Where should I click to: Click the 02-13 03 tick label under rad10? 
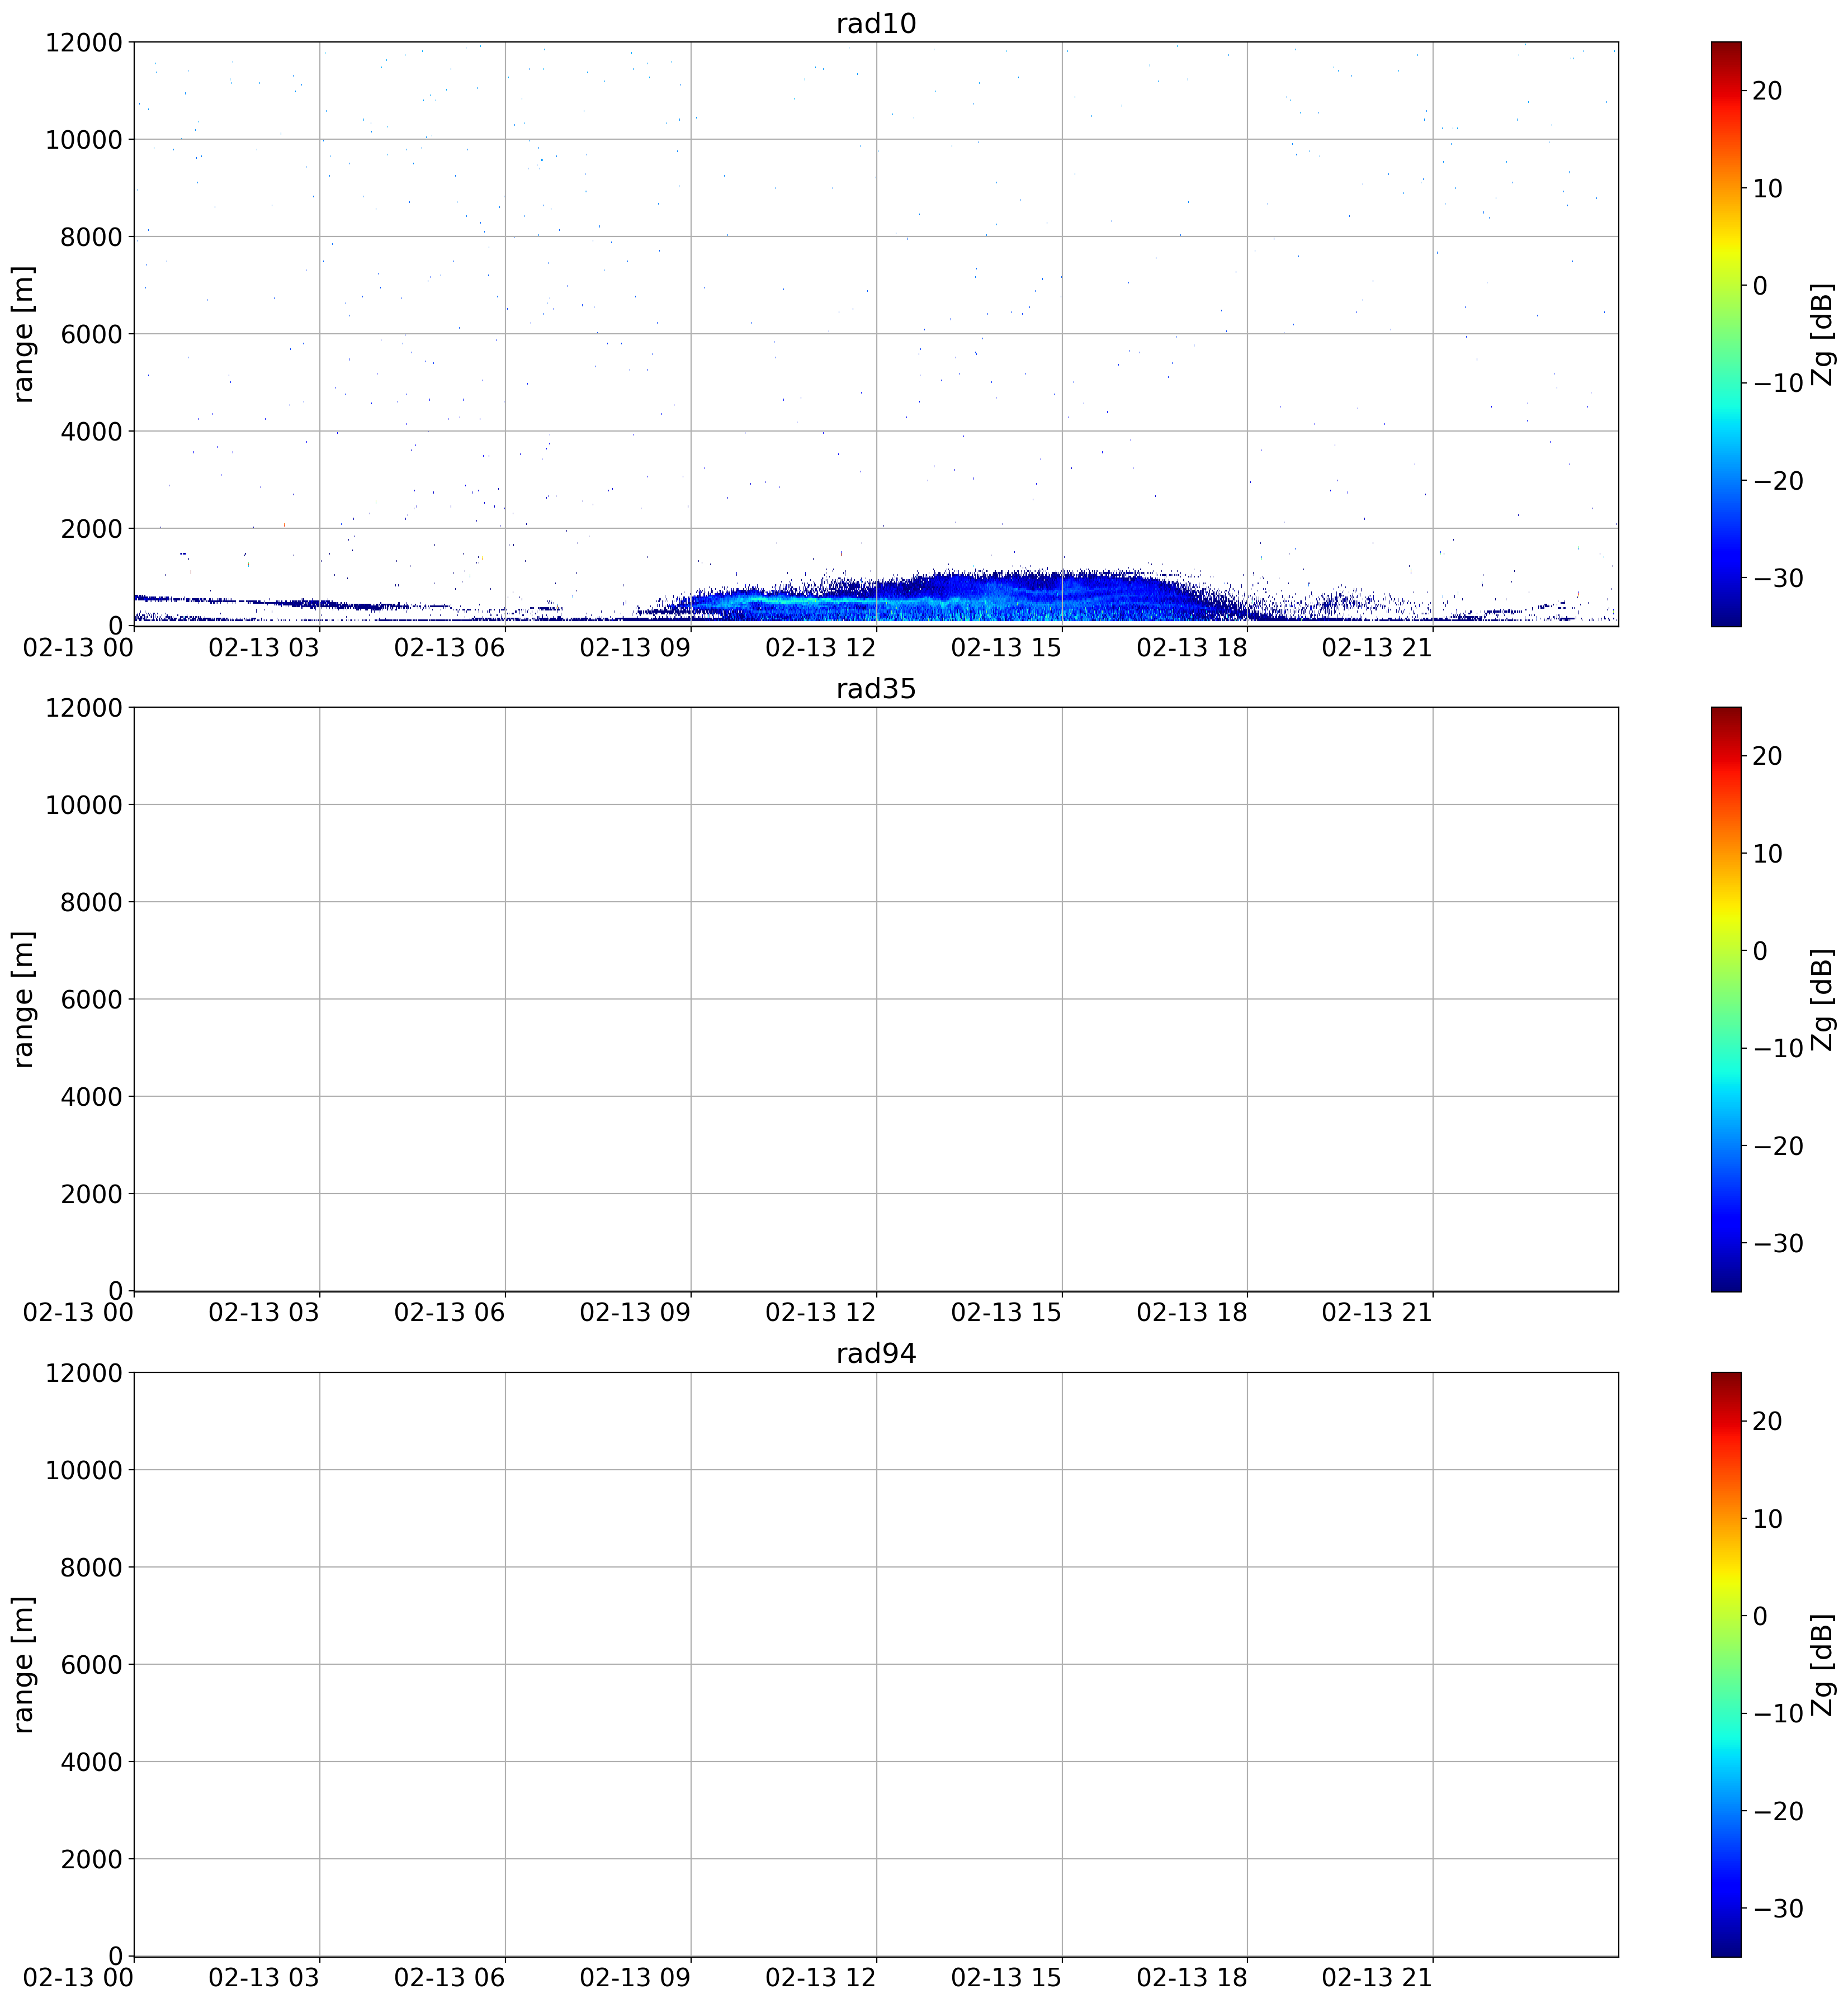click(264, 648)
